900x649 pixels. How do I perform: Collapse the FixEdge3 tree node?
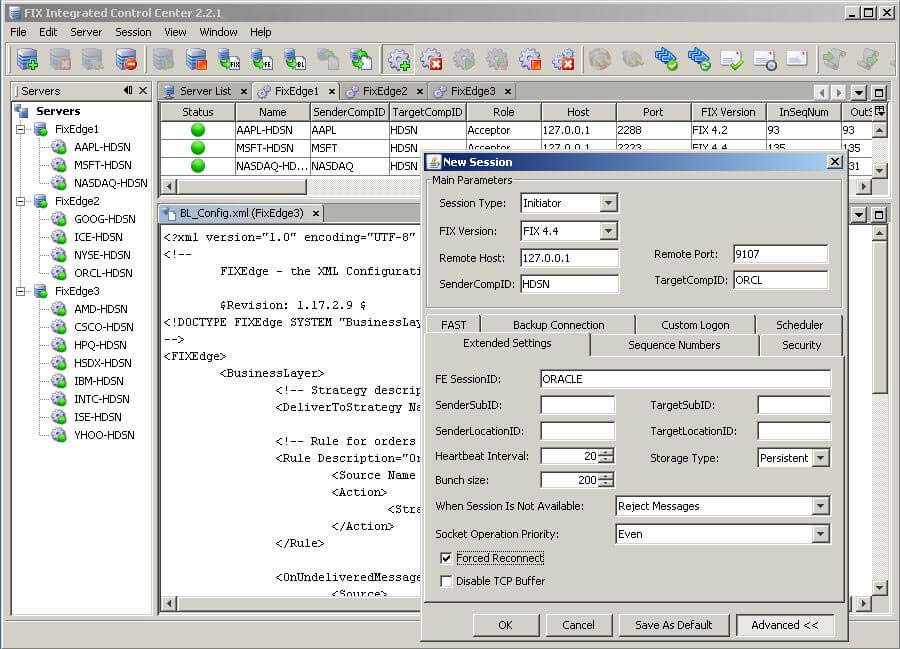coord(21,291)
